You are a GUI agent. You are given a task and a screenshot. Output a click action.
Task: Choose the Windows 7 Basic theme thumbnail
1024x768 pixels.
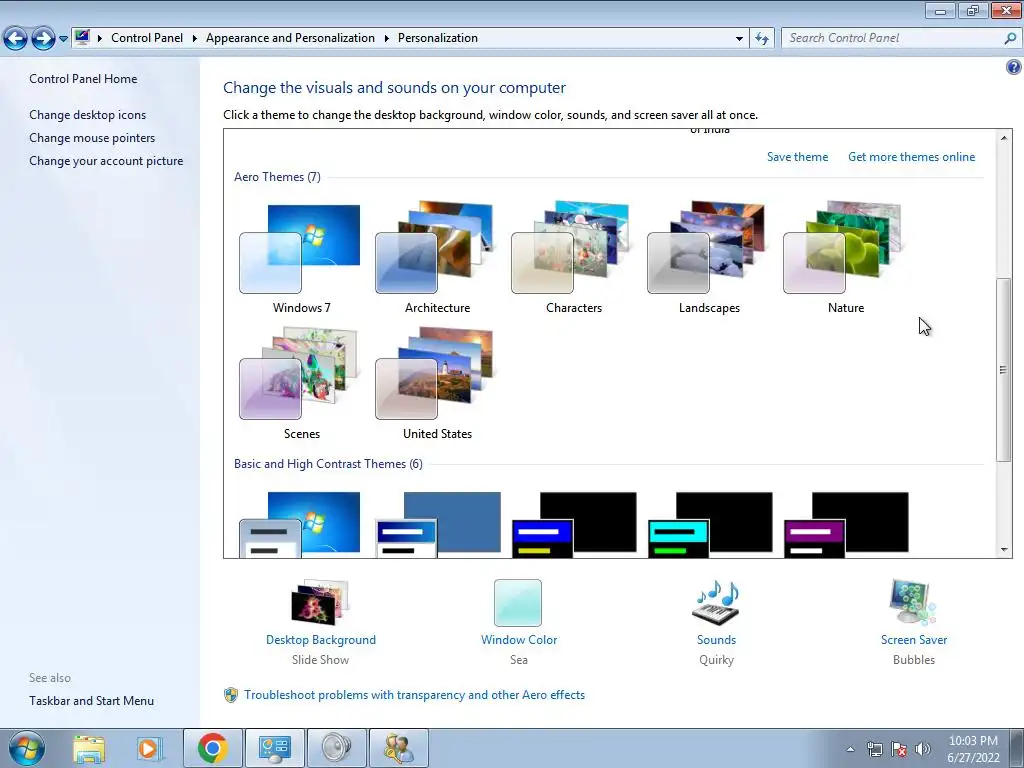tap(300, 524)
